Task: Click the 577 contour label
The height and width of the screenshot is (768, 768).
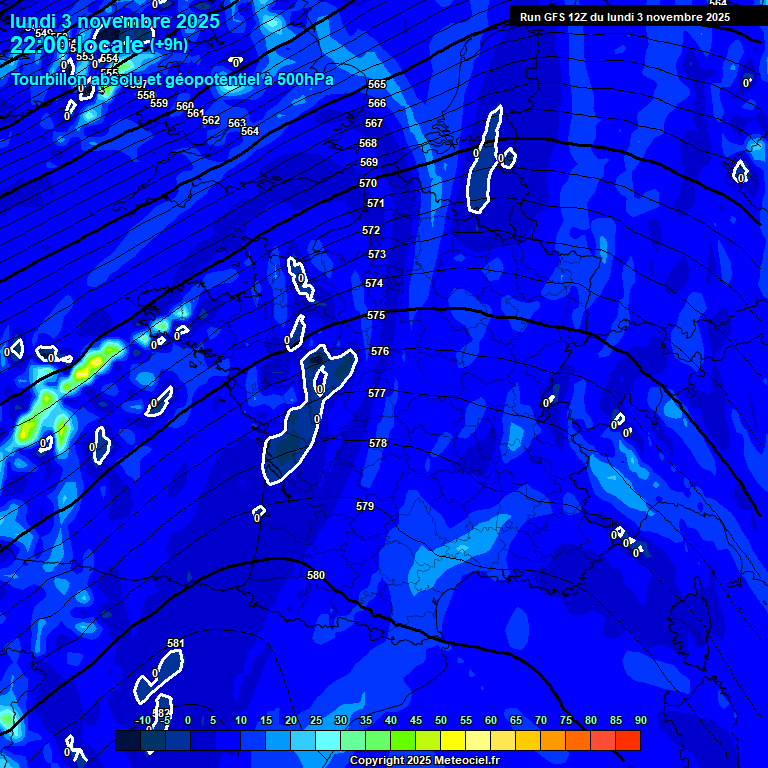Action: (377, 393)
